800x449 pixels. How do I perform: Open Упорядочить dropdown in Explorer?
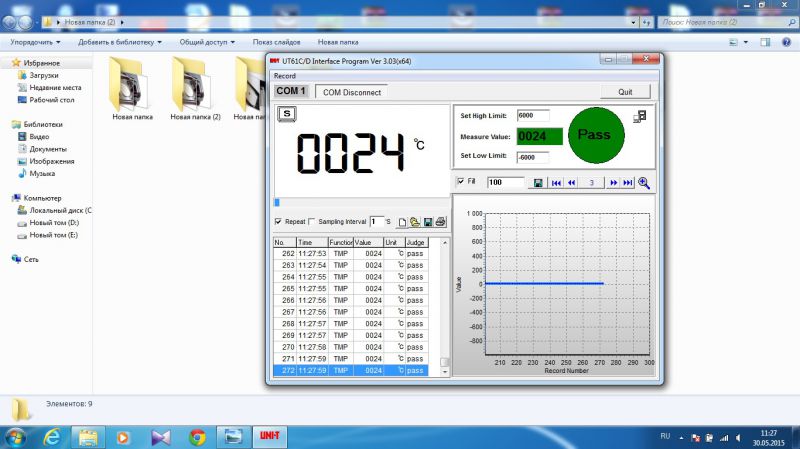click(x=35, y=42)
